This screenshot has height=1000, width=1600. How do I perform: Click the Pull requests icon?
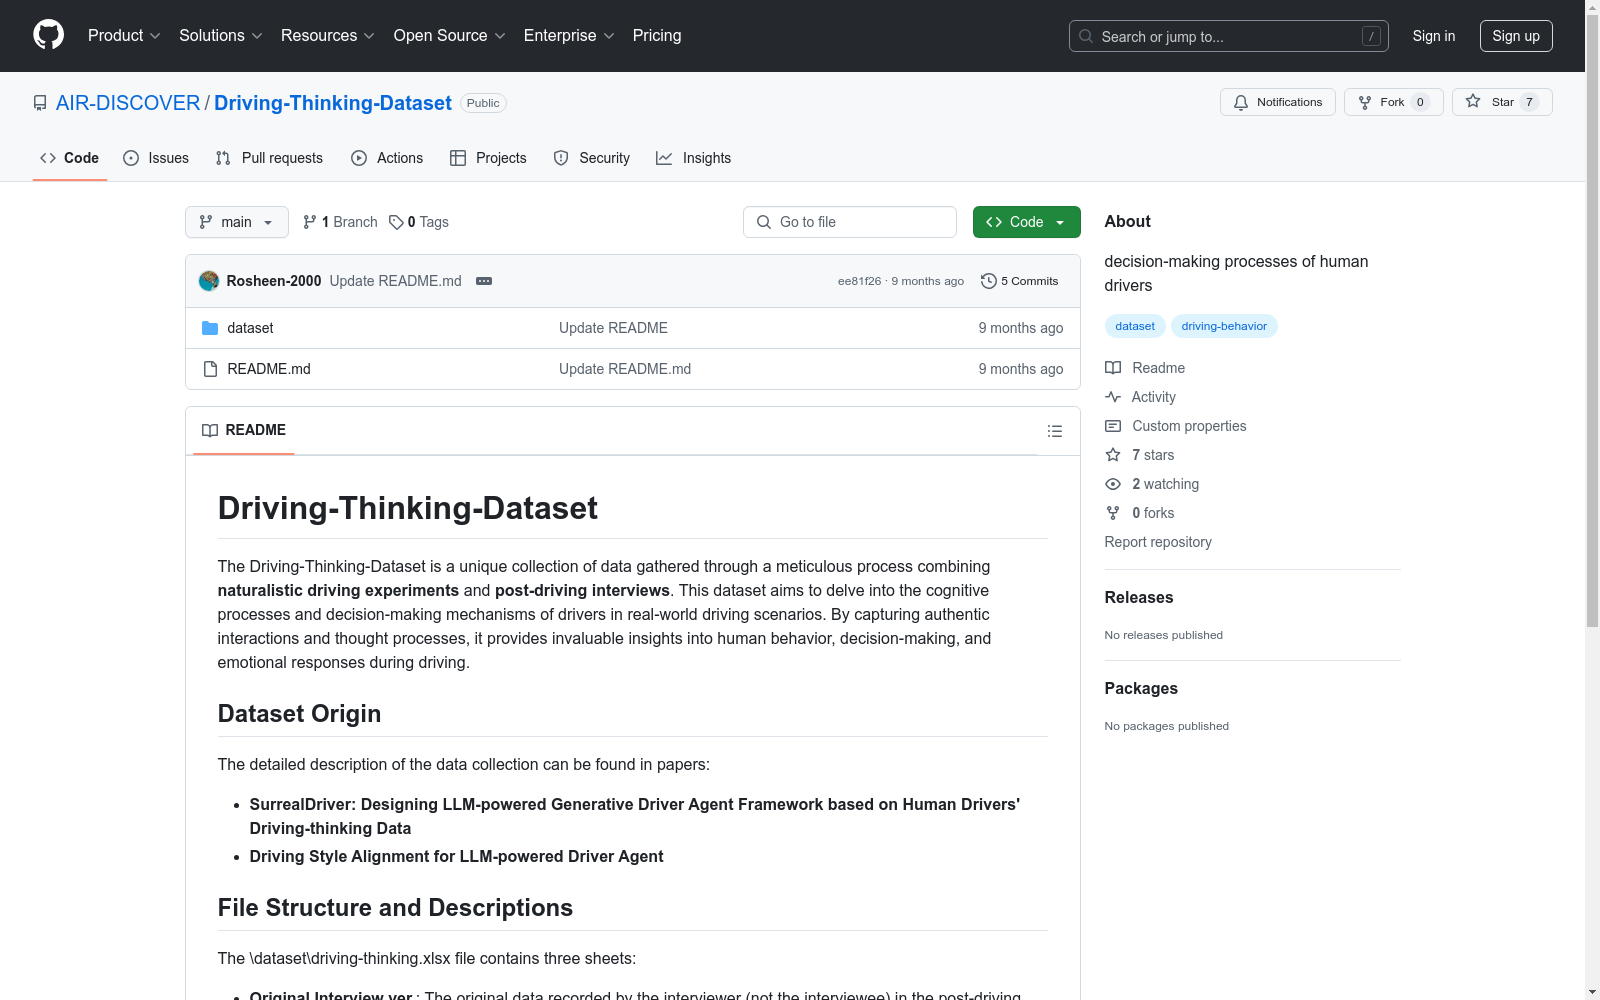click(x=223, y=158)
